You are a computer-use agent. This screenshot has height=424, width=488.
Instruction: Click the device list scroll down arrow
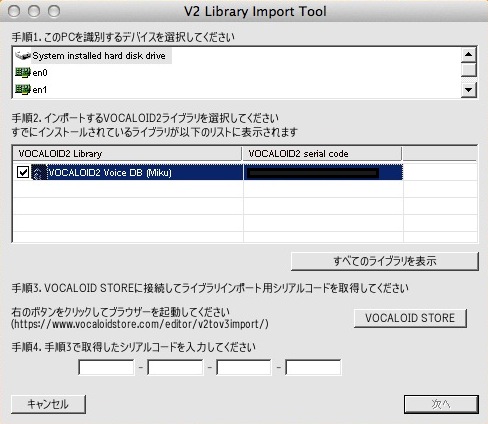point(469,89)
